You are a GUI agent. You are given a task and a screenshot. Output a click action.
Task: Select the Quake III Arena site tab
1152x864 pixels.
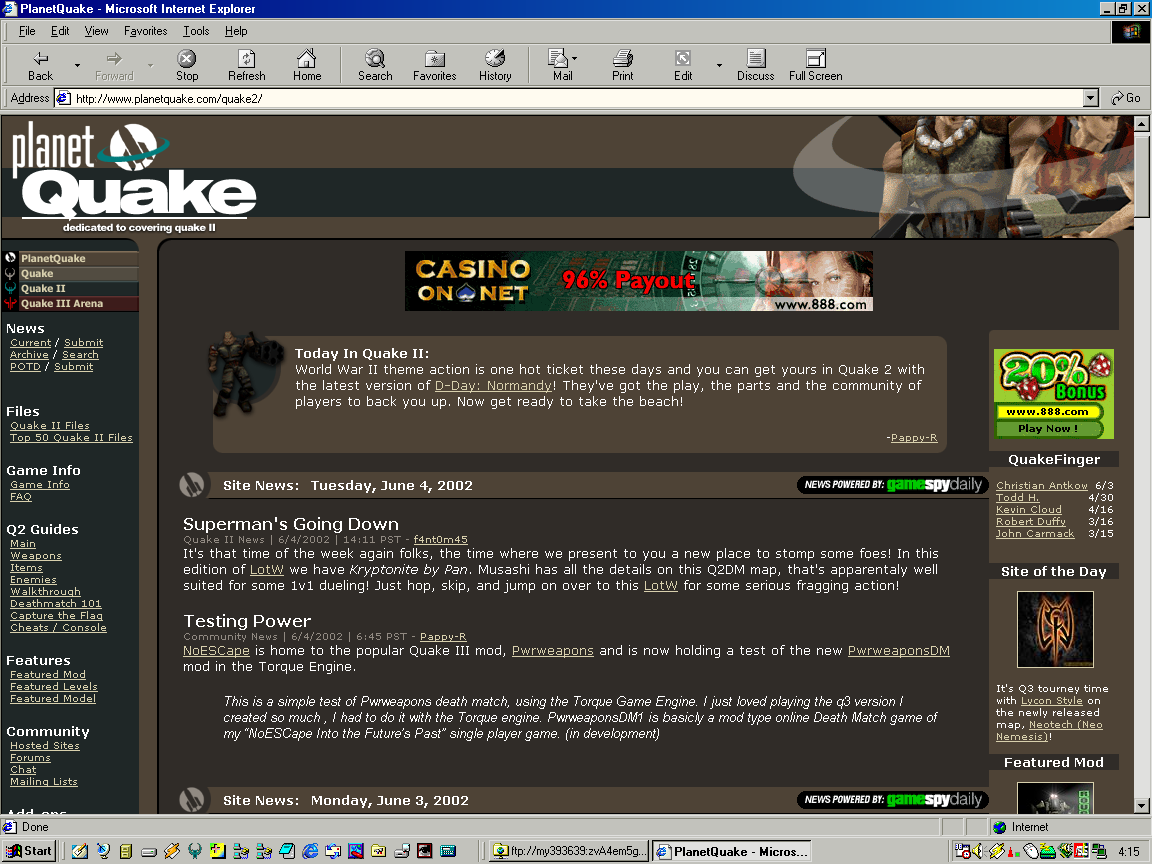click(x=61, y=304)
